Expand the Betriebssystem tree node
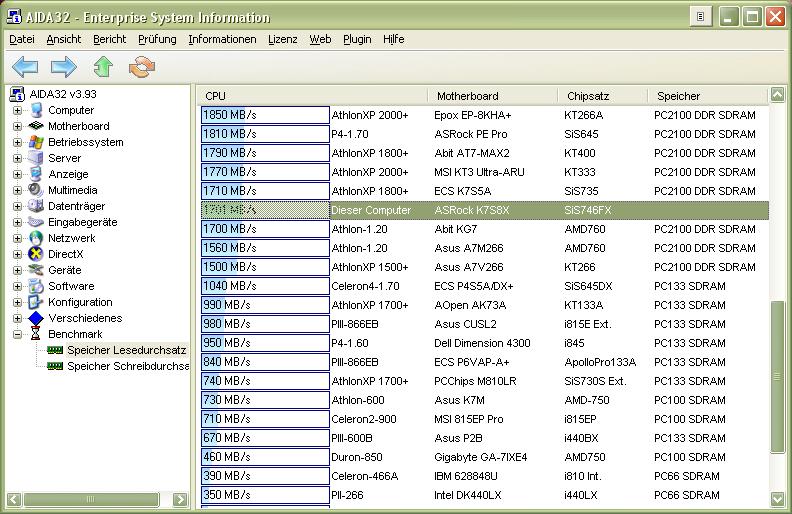Viewport: 792px width, 514px height. pos(18,142)
